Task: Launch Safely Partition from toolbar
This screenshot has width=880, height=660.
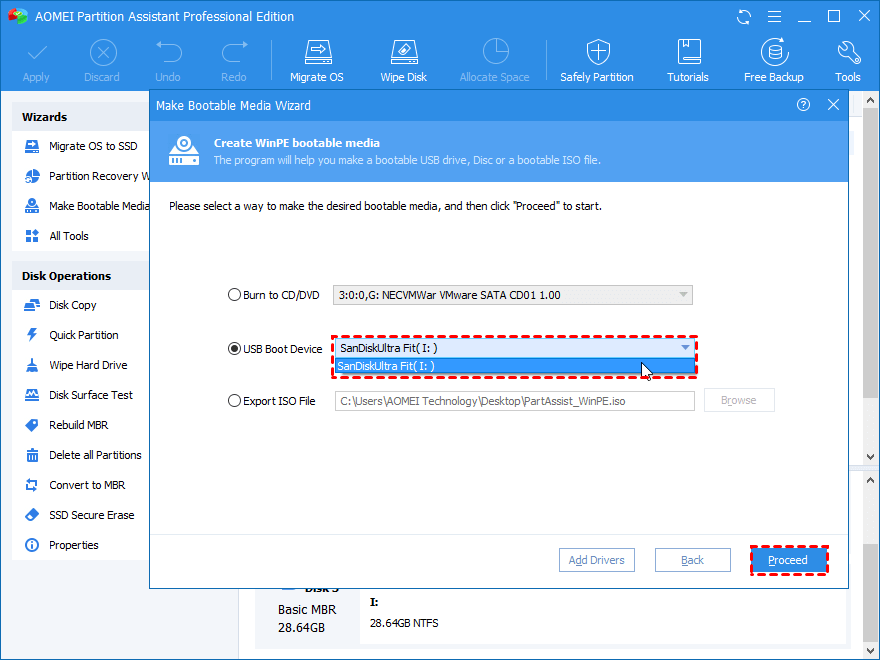Action: [597, 60]
